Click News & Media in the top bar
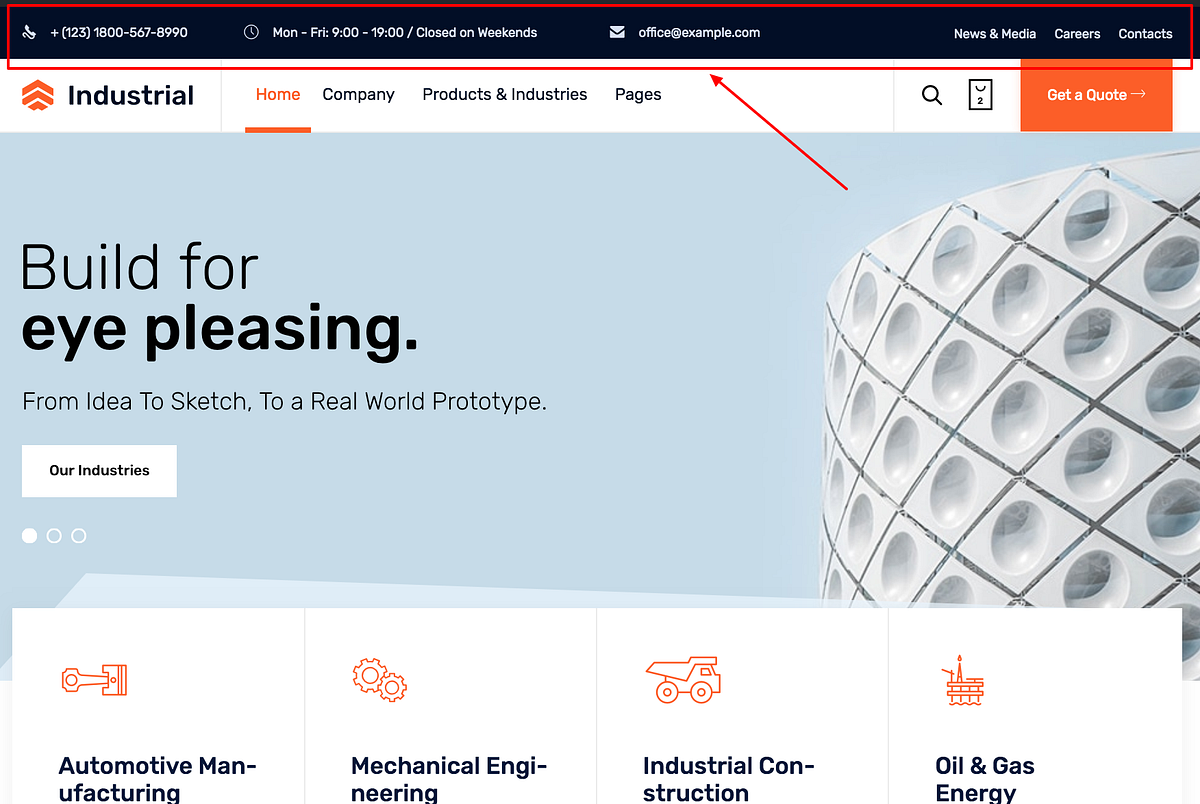Image resolution: width=1200 pixels, height=804 pixels. tap(995, 33)
